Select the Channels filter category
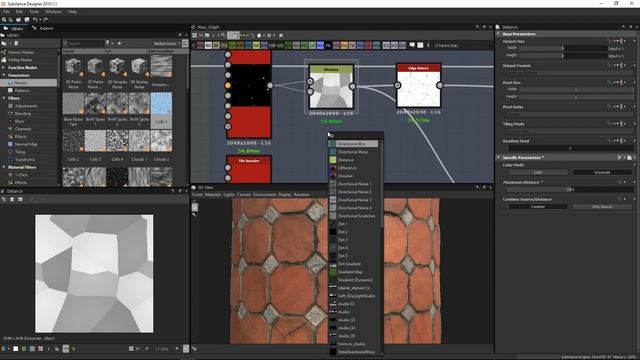Image resolution: width=640 pixels, height=360 pixels. (x=23, y=129)
